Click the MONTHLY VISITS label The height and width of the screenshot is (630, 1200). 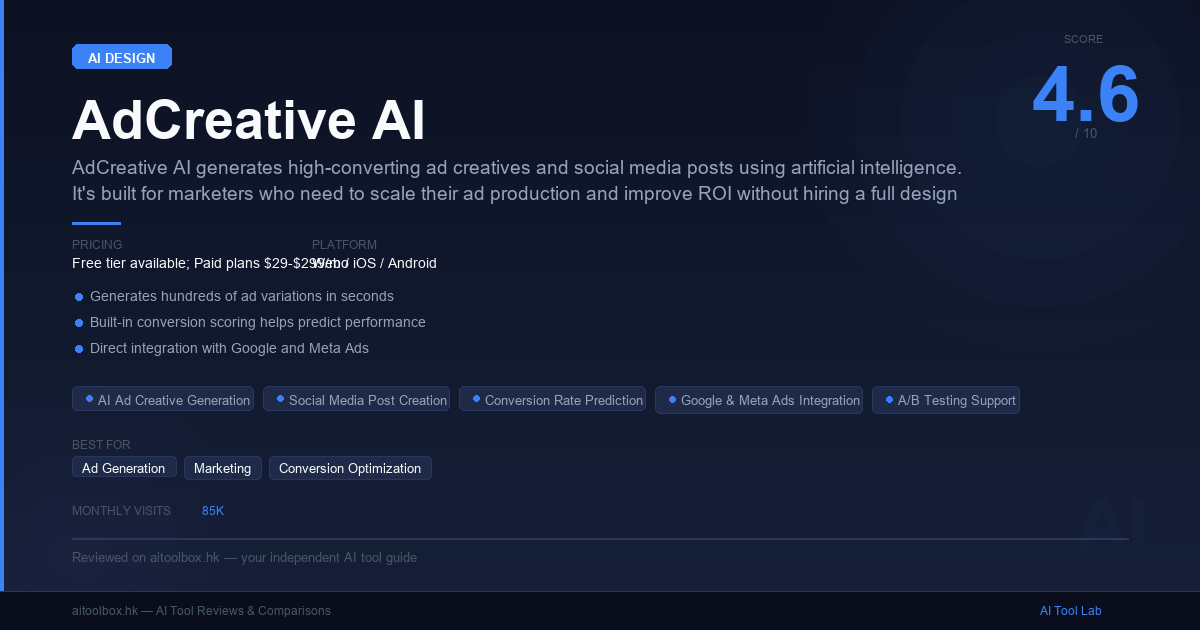click(121, 511)
